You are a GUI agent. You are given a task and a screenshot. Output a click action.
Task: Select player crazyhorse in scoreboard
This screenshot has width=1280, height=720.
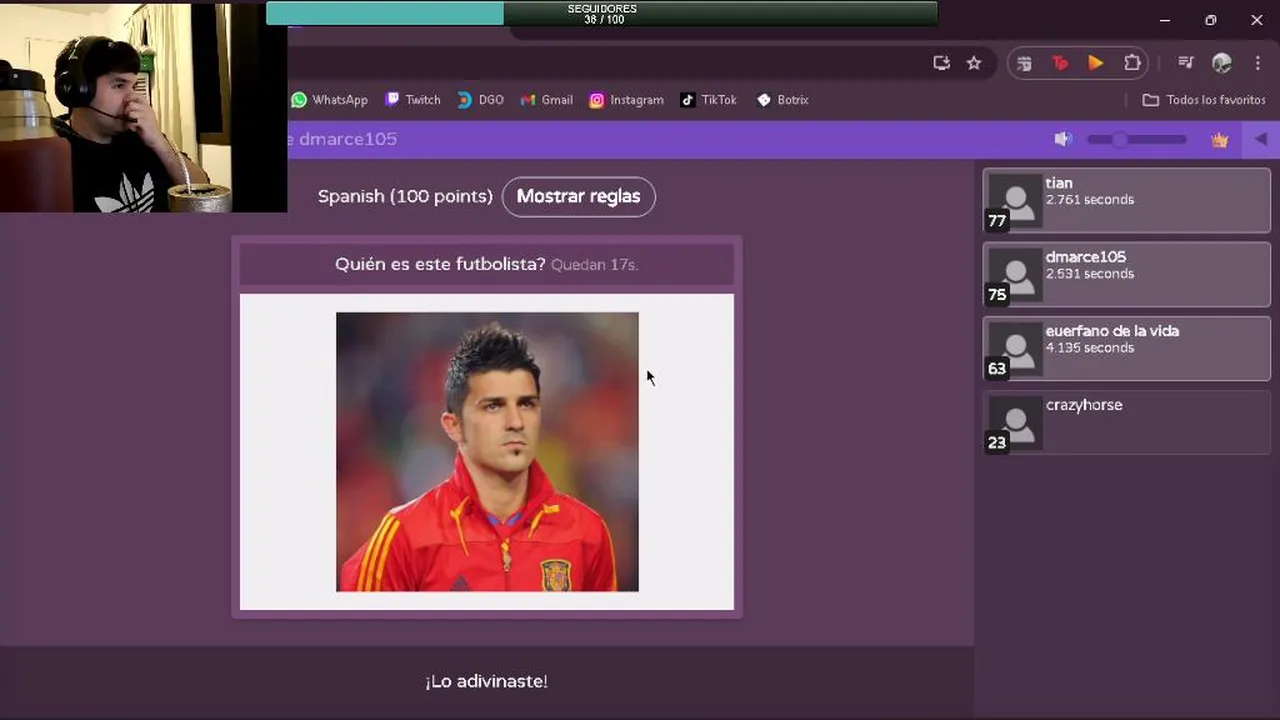click(x=1127, y=422)
